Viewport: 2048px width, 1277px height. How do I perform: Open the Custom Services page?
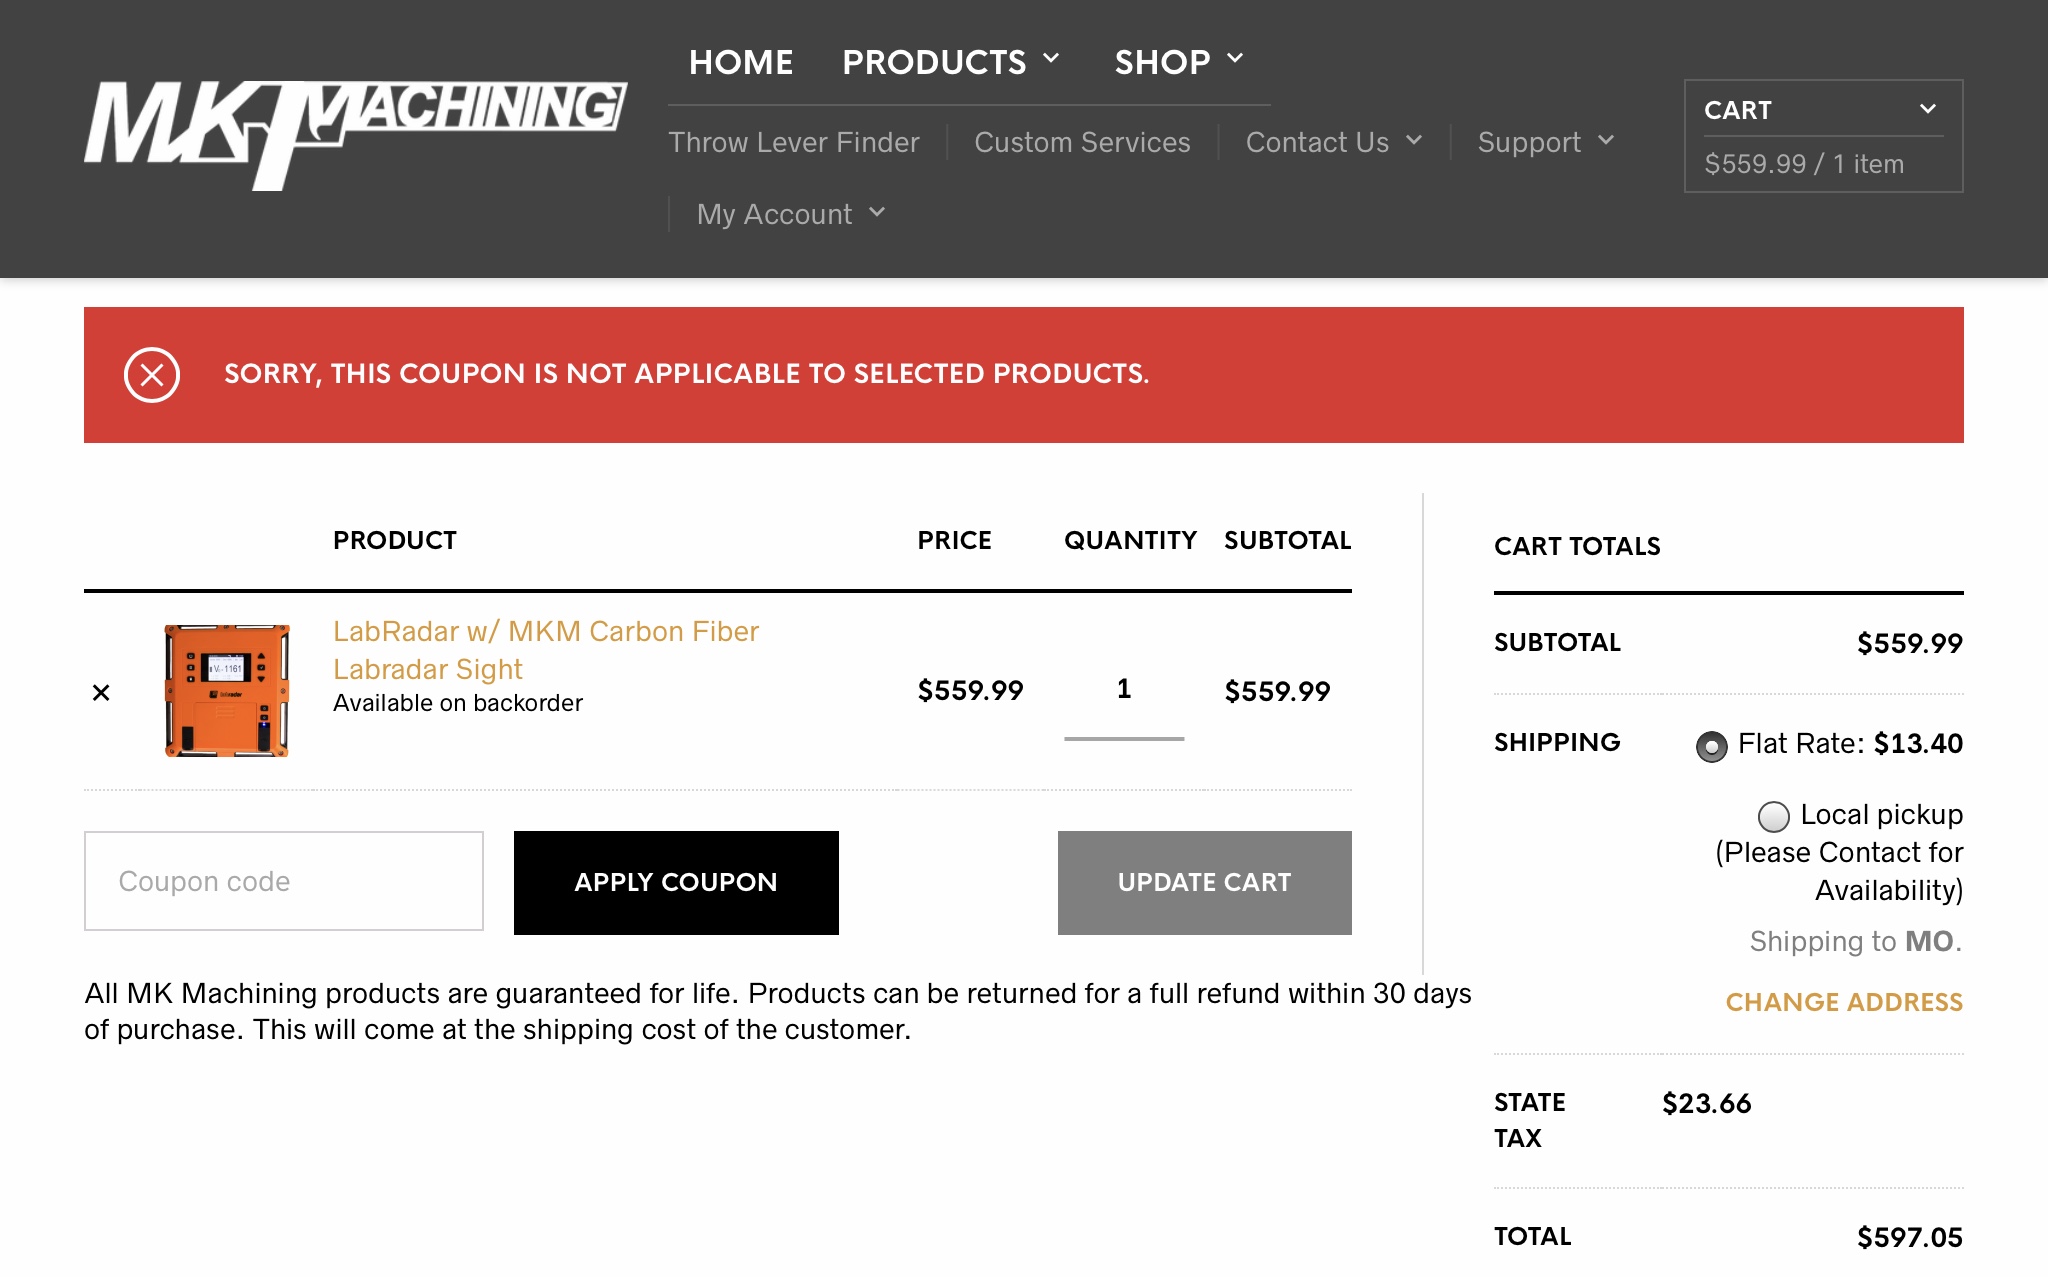(1082, 142)
